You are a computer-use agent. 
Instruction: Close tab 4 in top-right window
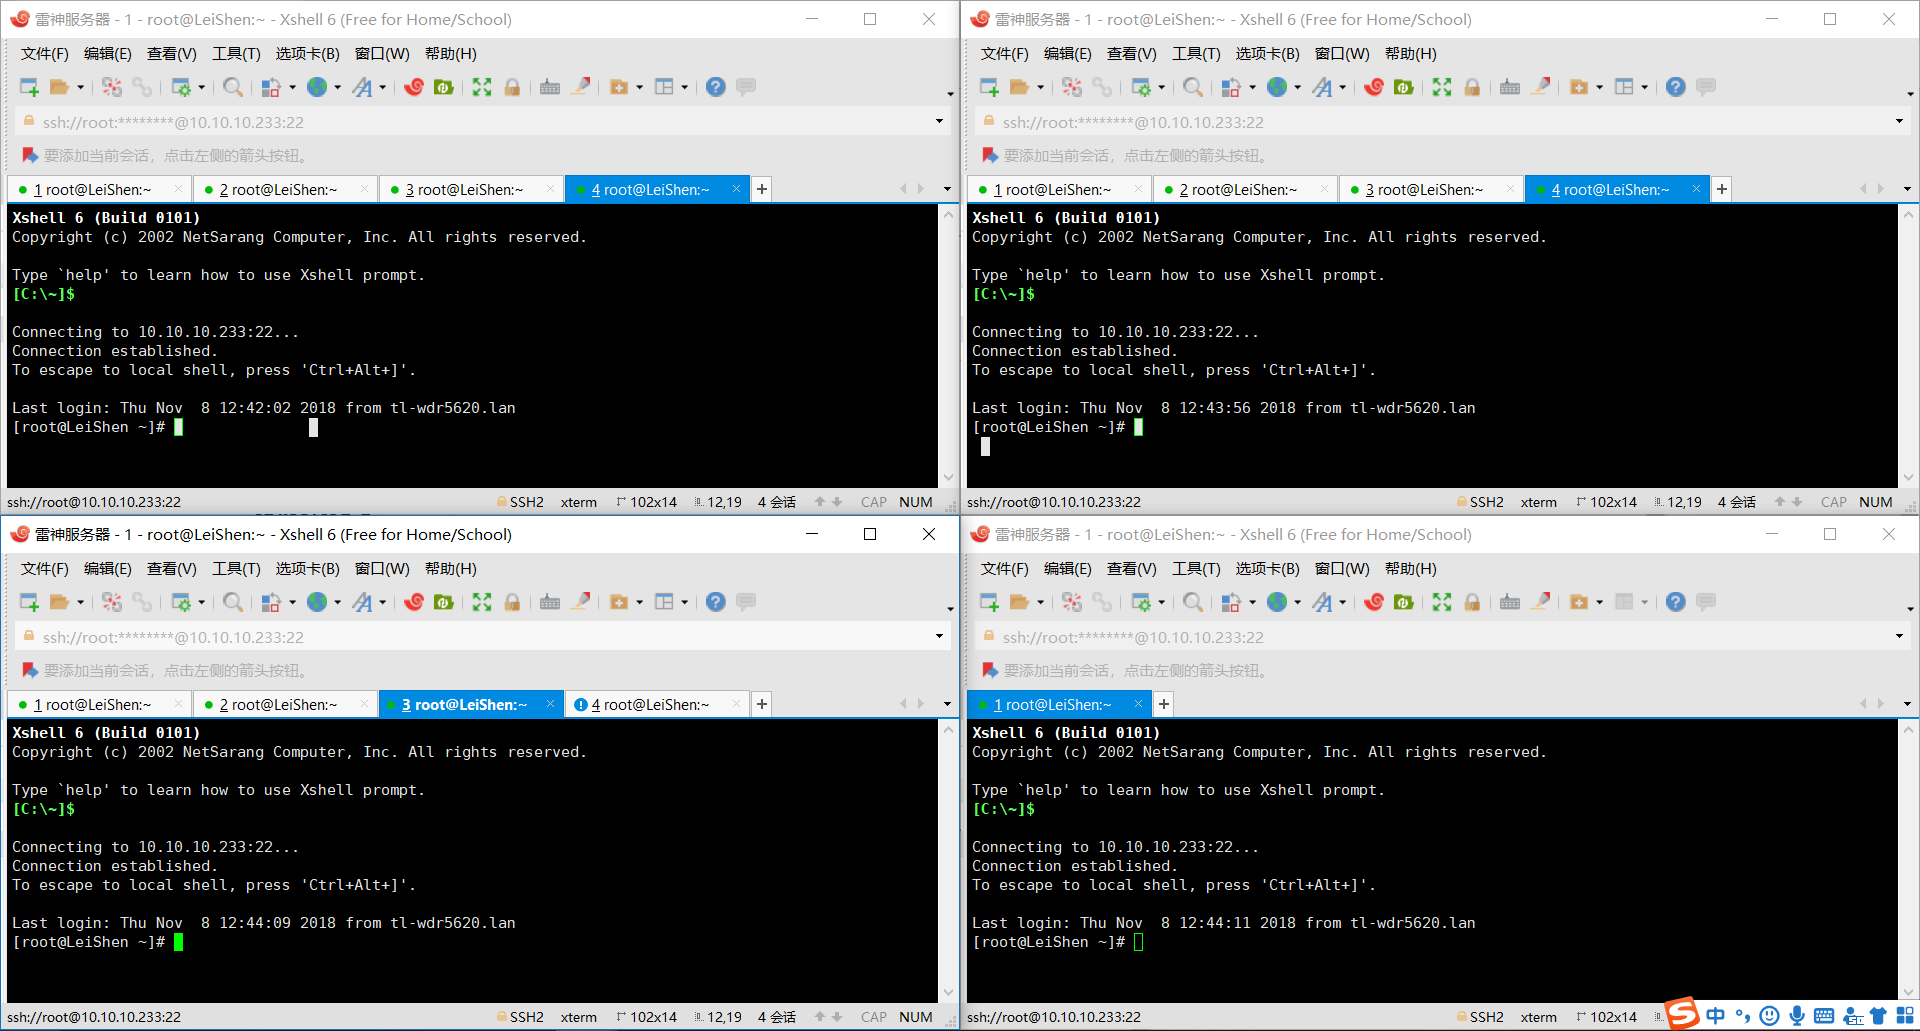(1696, 188)
